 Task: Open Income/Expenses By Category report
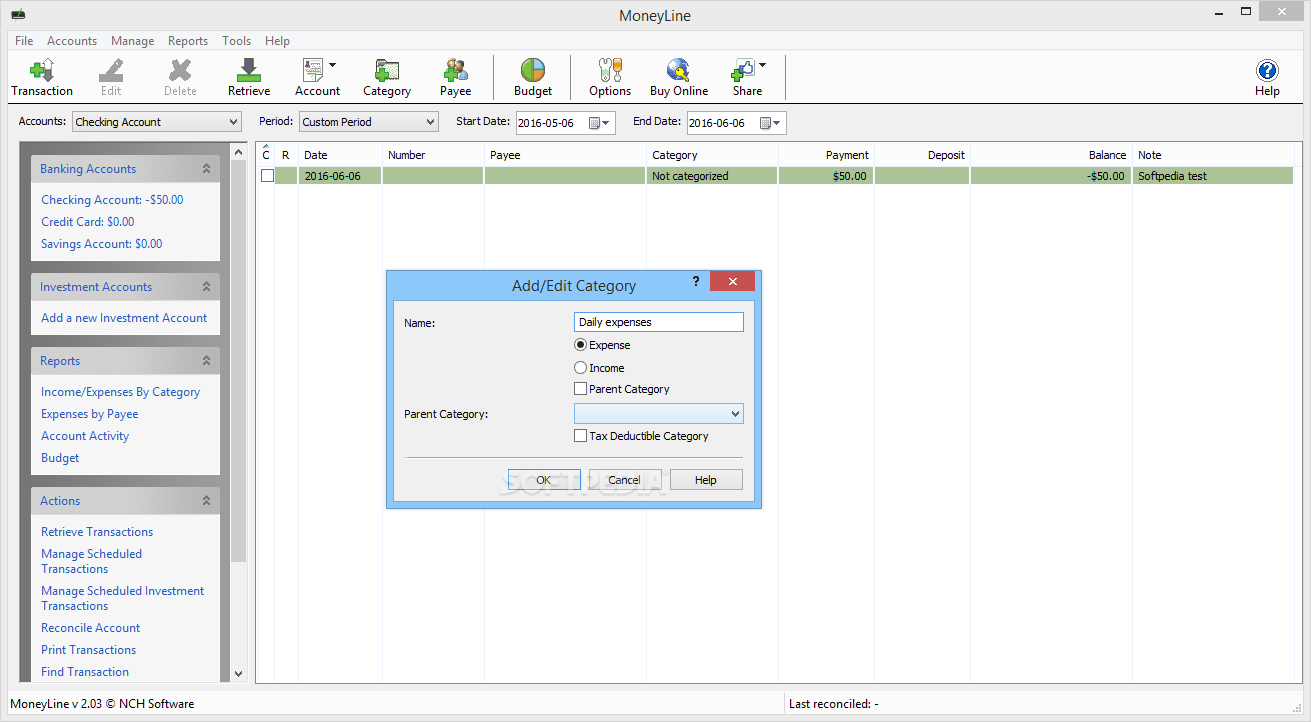tap(120, 392)
